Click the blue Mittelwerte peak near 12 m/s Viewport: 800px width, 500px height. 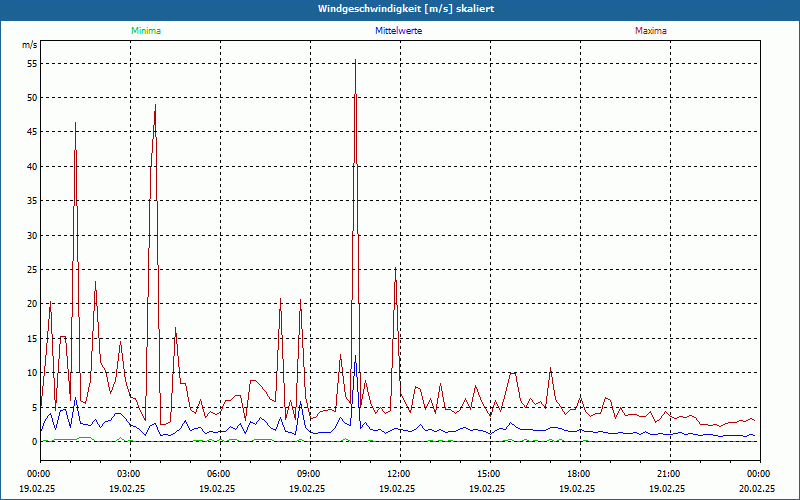[x=355, y=356]
